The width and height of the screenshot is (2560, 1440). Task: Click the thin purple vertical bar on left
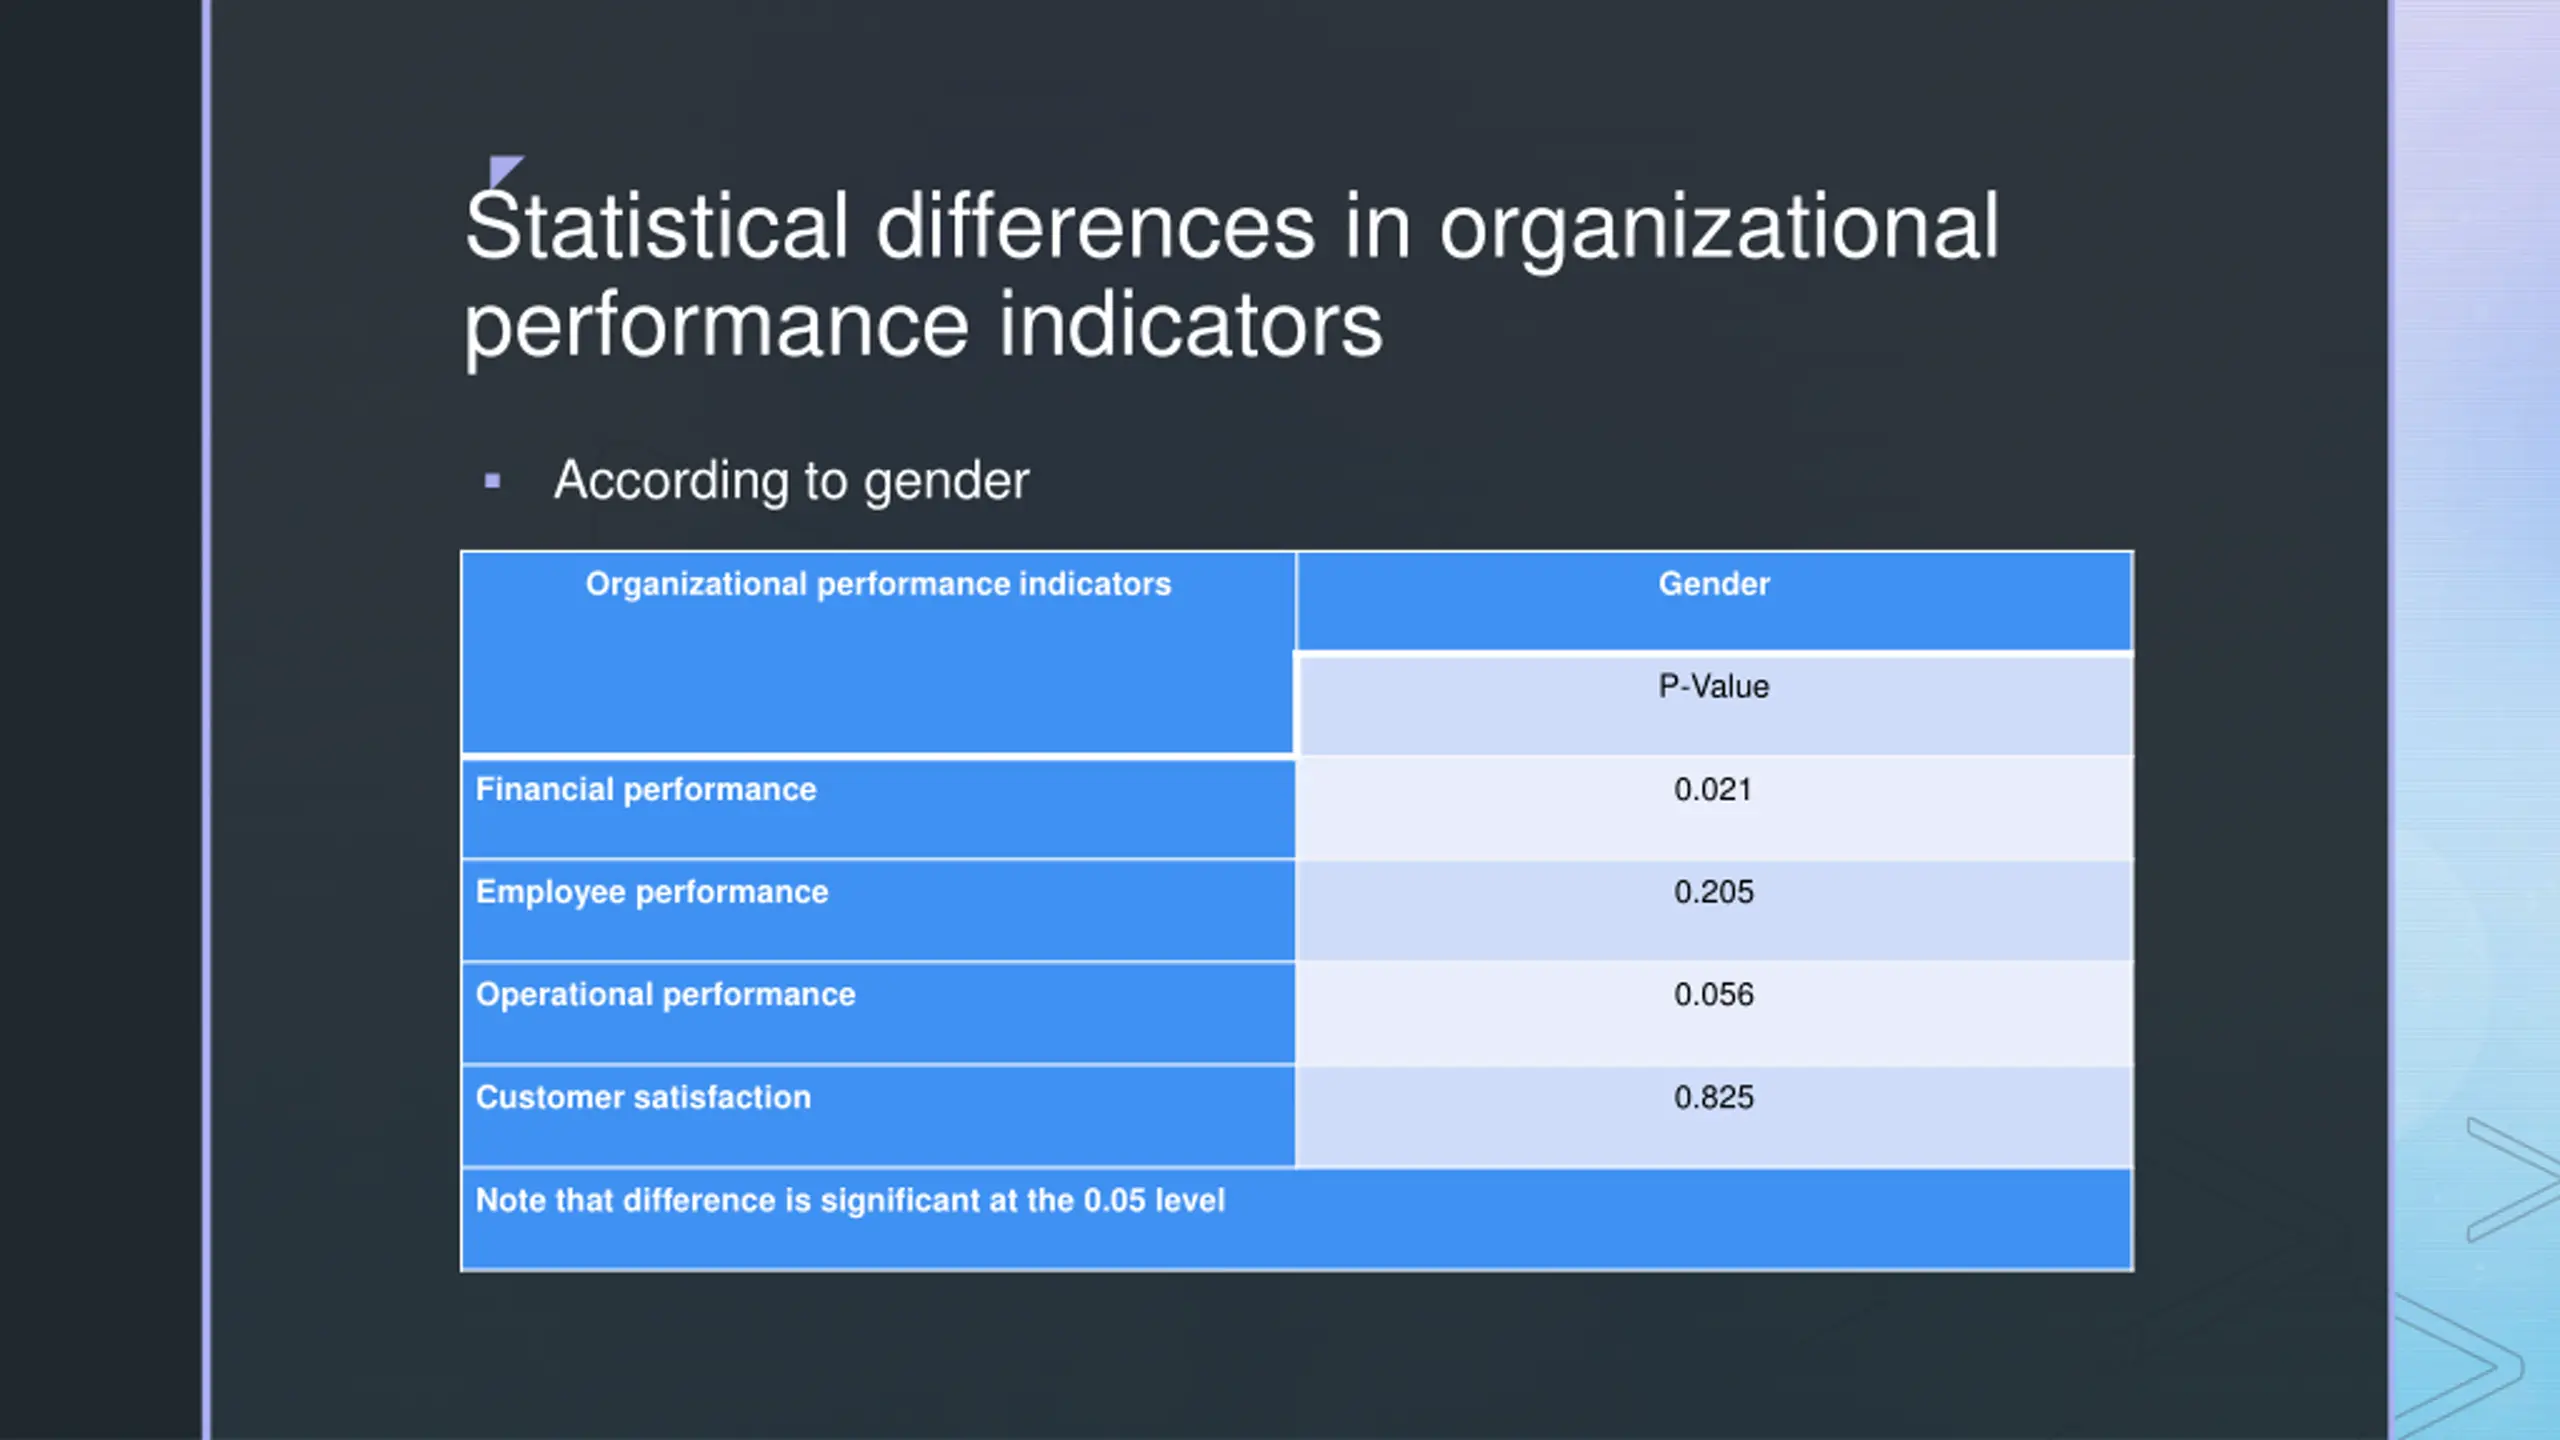(x=206, y=720)
